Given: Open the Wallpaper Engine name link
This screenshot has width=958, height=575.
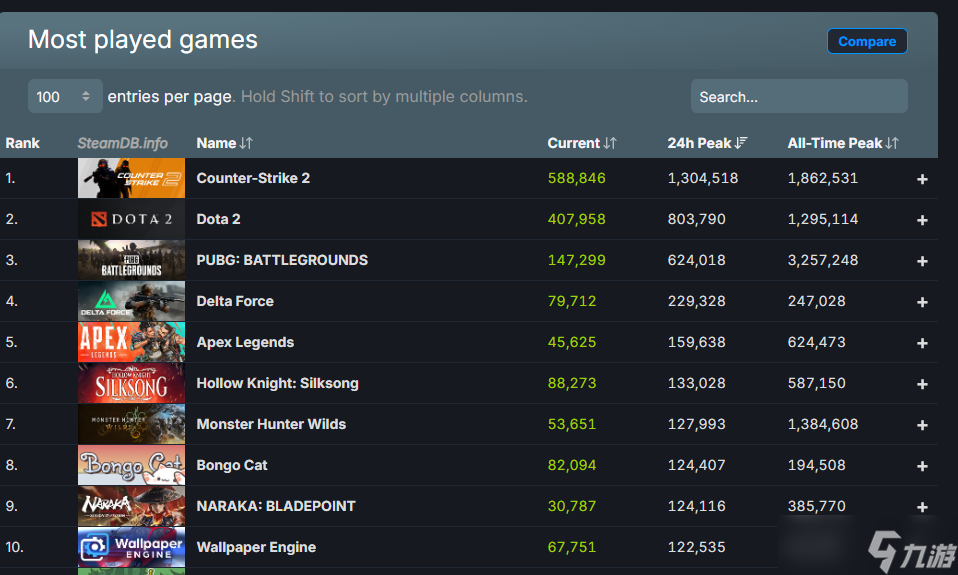Looking at the screenshot, I should (x=256, y=547).
